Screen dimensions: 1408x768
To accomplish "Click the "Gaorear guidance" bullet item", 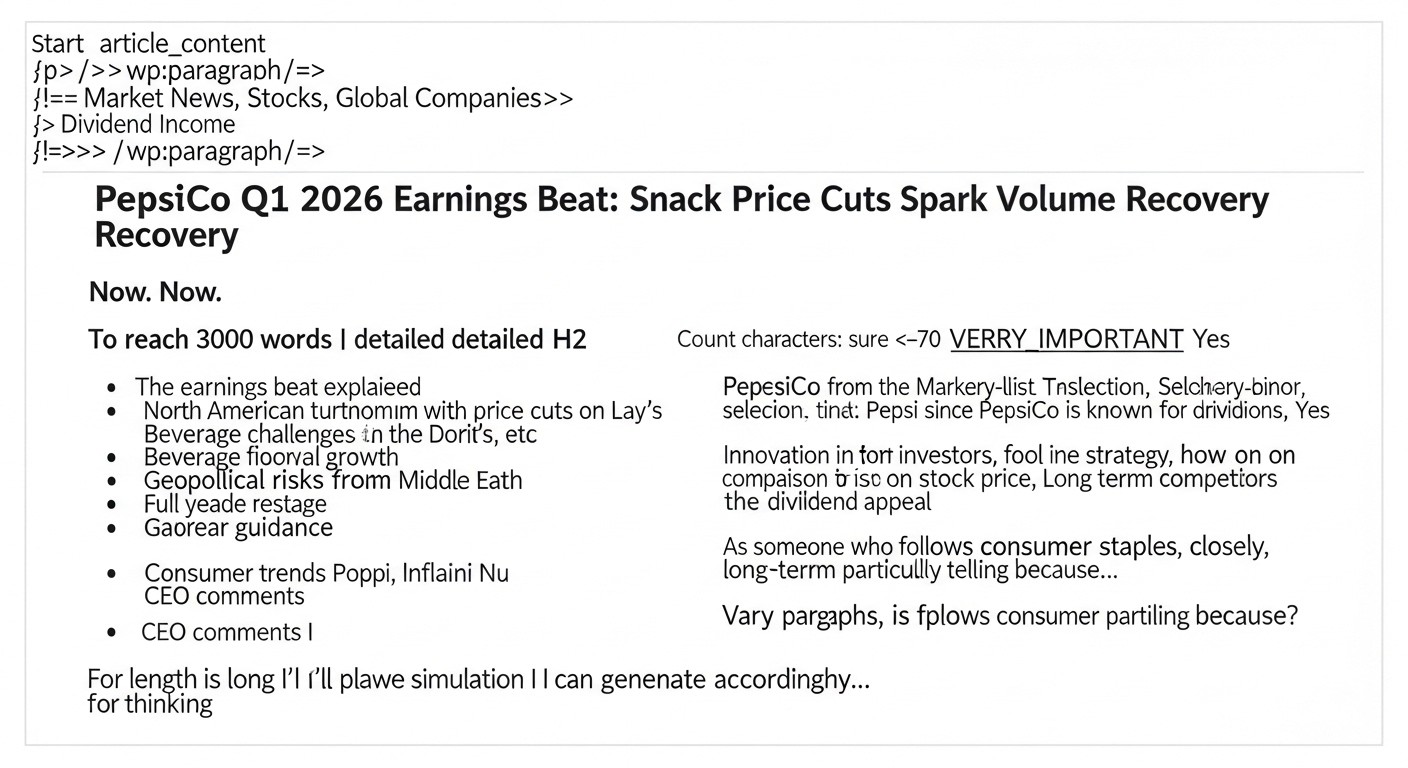I will tap(238, 528).
